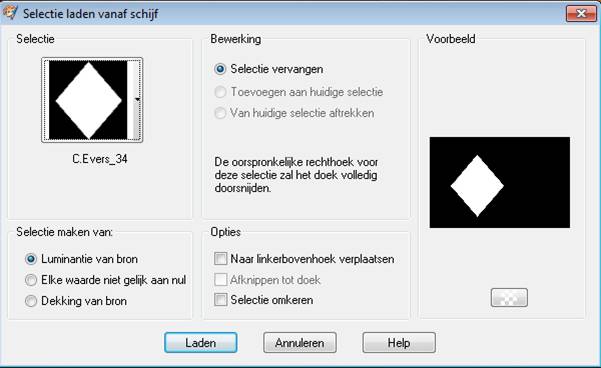This screenshot has width=601, height=368.
Task: Click the PaintShop Pro icon in title bar
Action: [x=9, y=12]
